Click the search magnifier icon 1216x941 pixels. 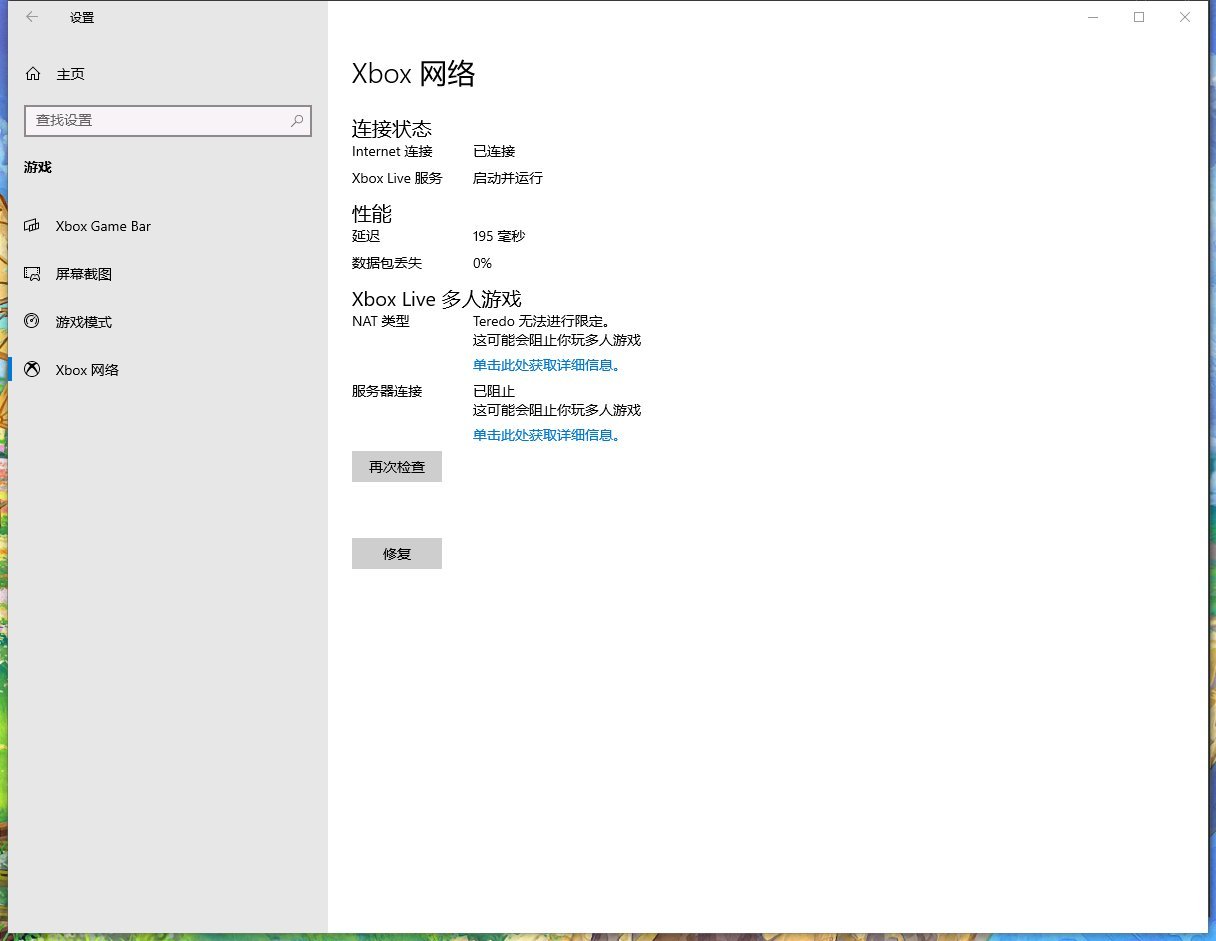pyautogui.click(x=297, y=120)
